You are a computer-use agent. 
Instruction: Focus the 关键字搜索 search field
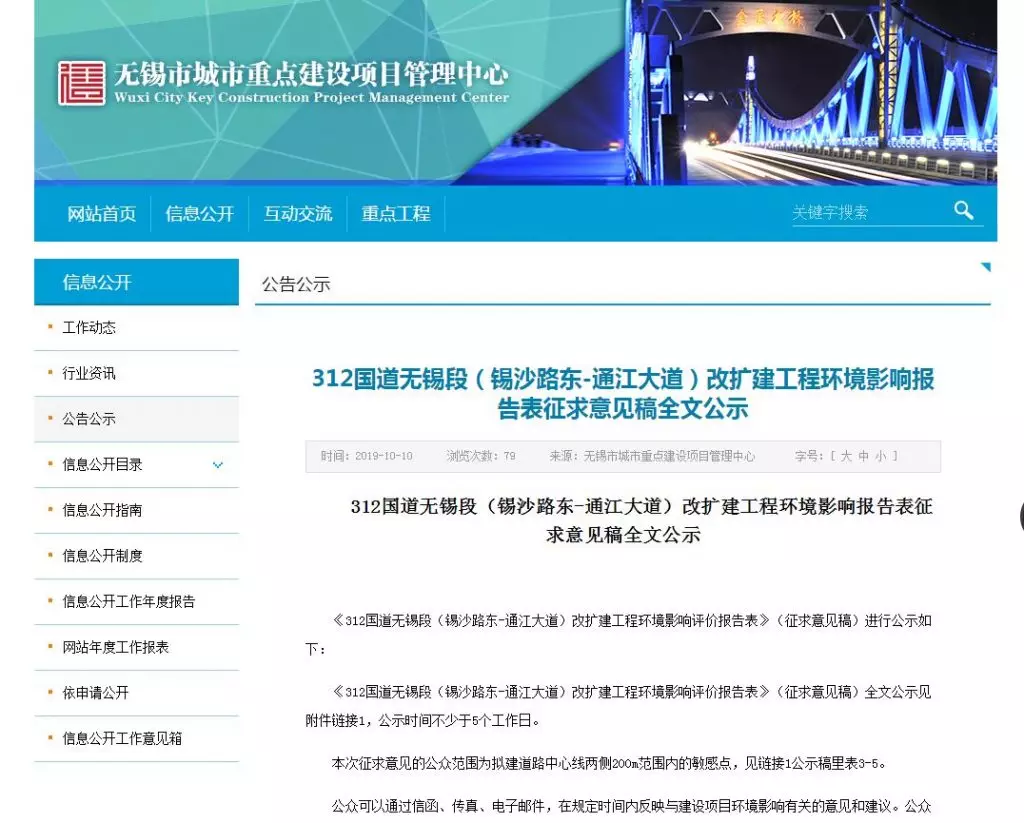point(865,212)
